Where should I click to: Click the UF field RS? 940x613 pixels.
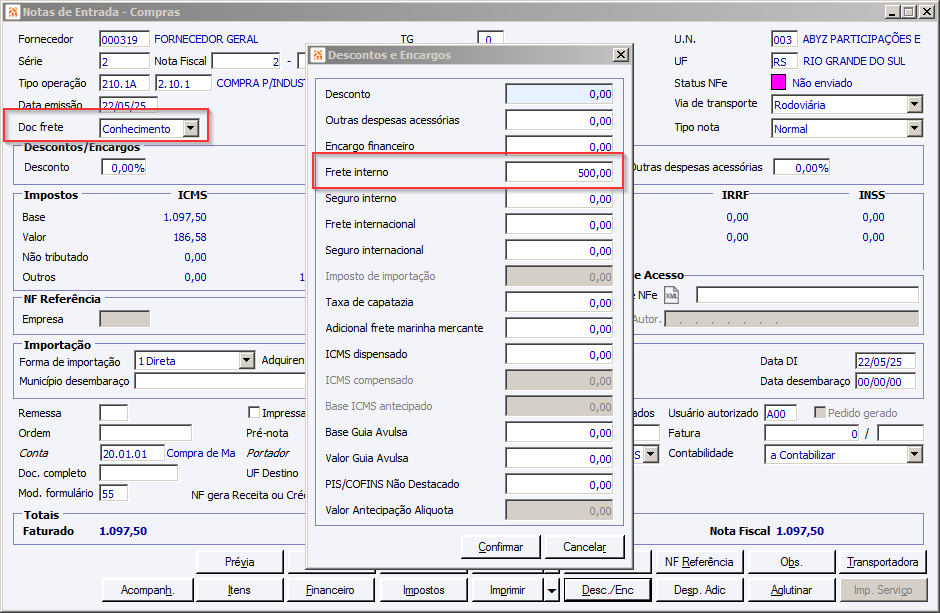tap(784, 61)
